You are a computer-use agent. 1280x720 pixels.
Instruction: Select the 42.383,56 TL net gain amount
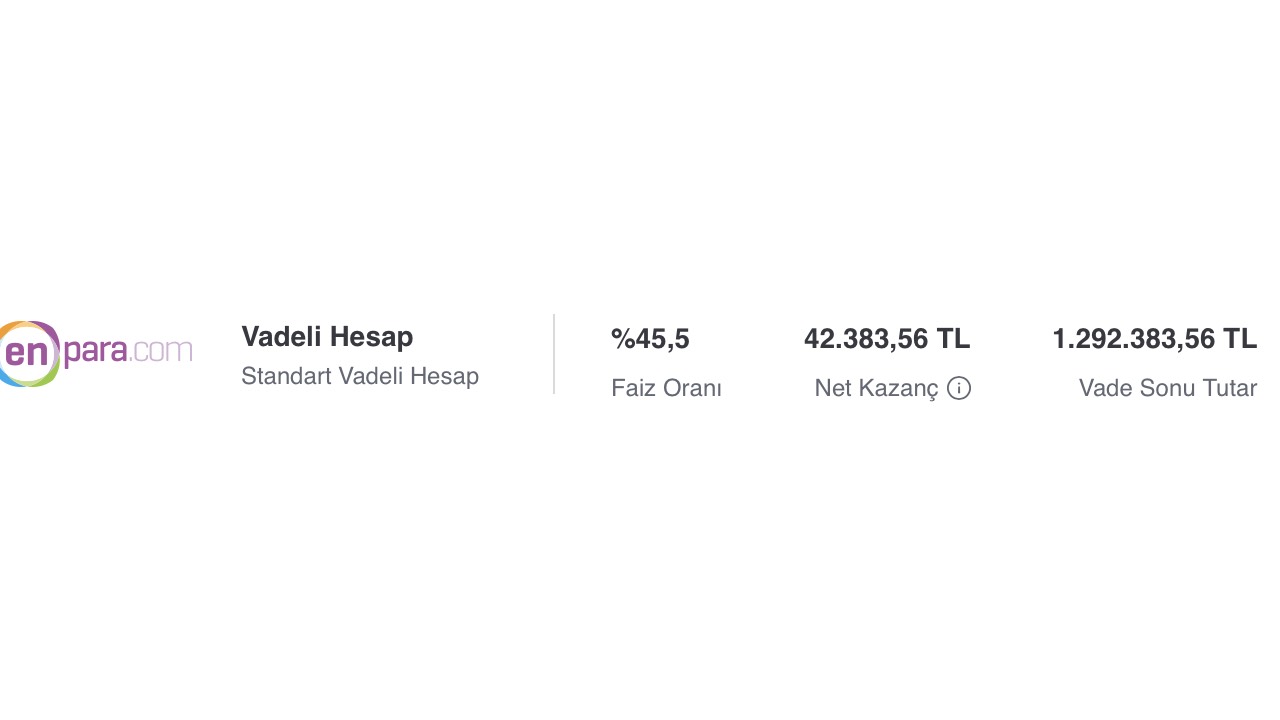(887, 339)
